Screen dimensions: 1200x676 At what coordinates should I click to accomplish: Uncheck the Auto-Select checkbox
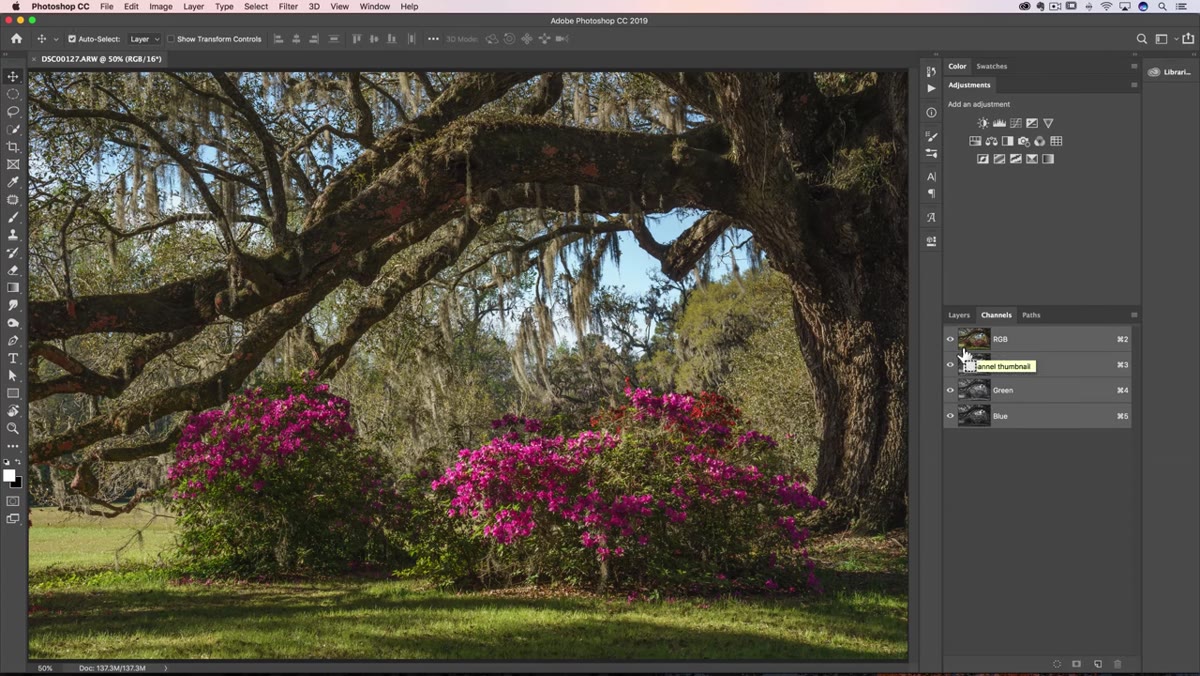[x=72, y=39]
